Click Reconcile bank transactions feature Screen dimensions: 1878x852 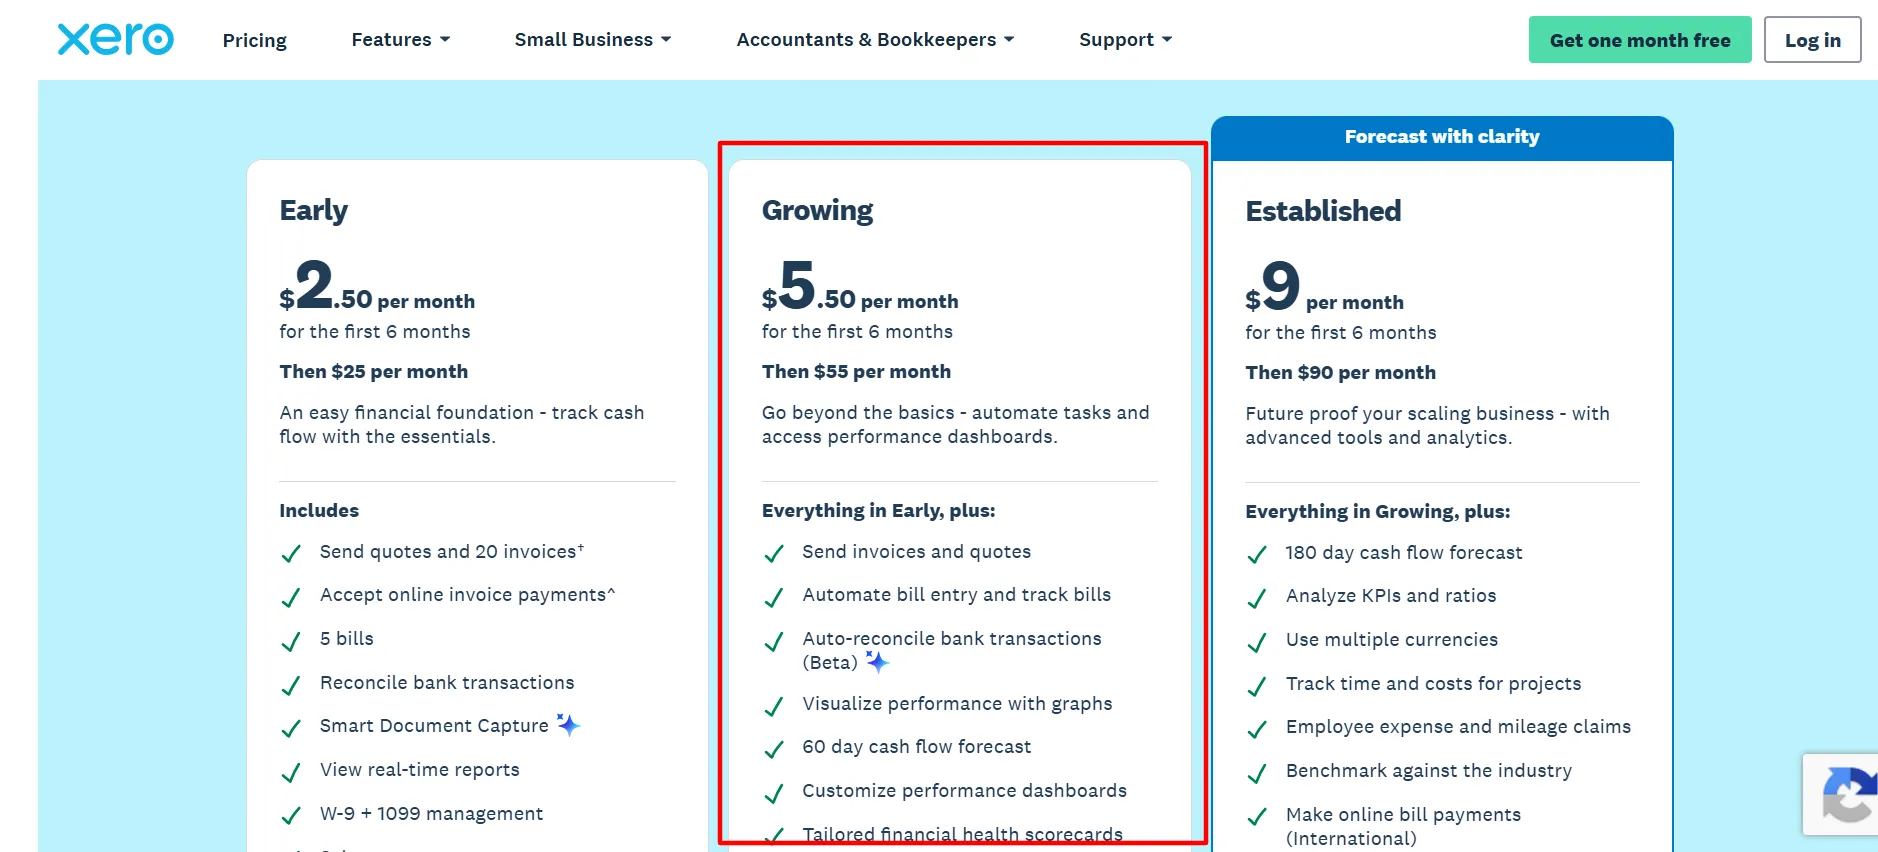tap(447, 682)
